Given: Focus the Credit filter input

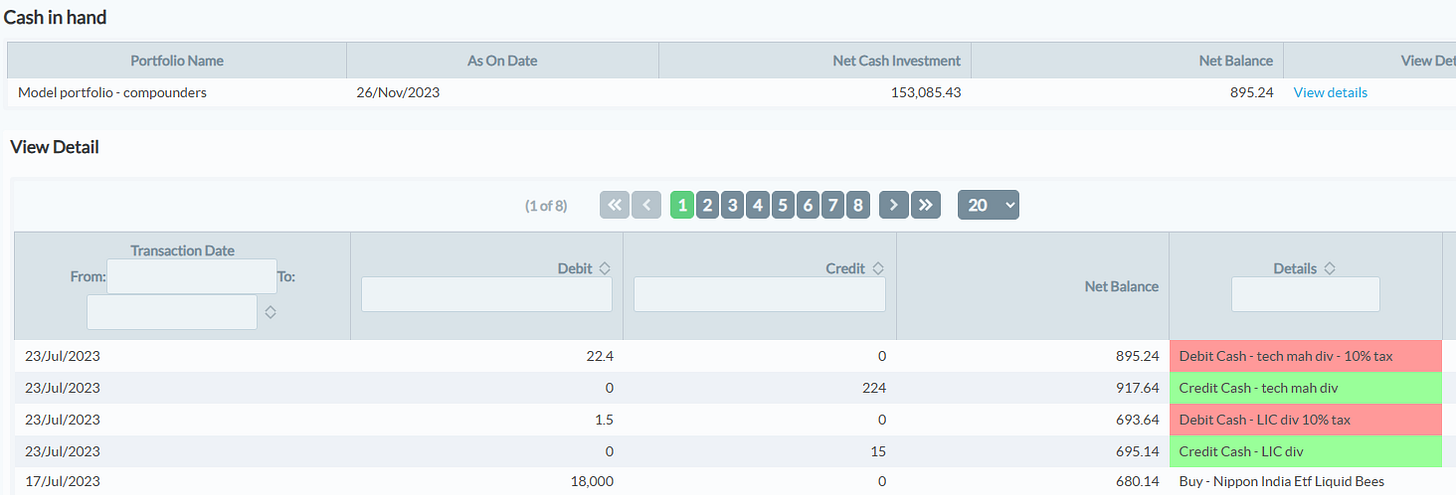Looking at the screenshot, I should (x=759, y=294).
